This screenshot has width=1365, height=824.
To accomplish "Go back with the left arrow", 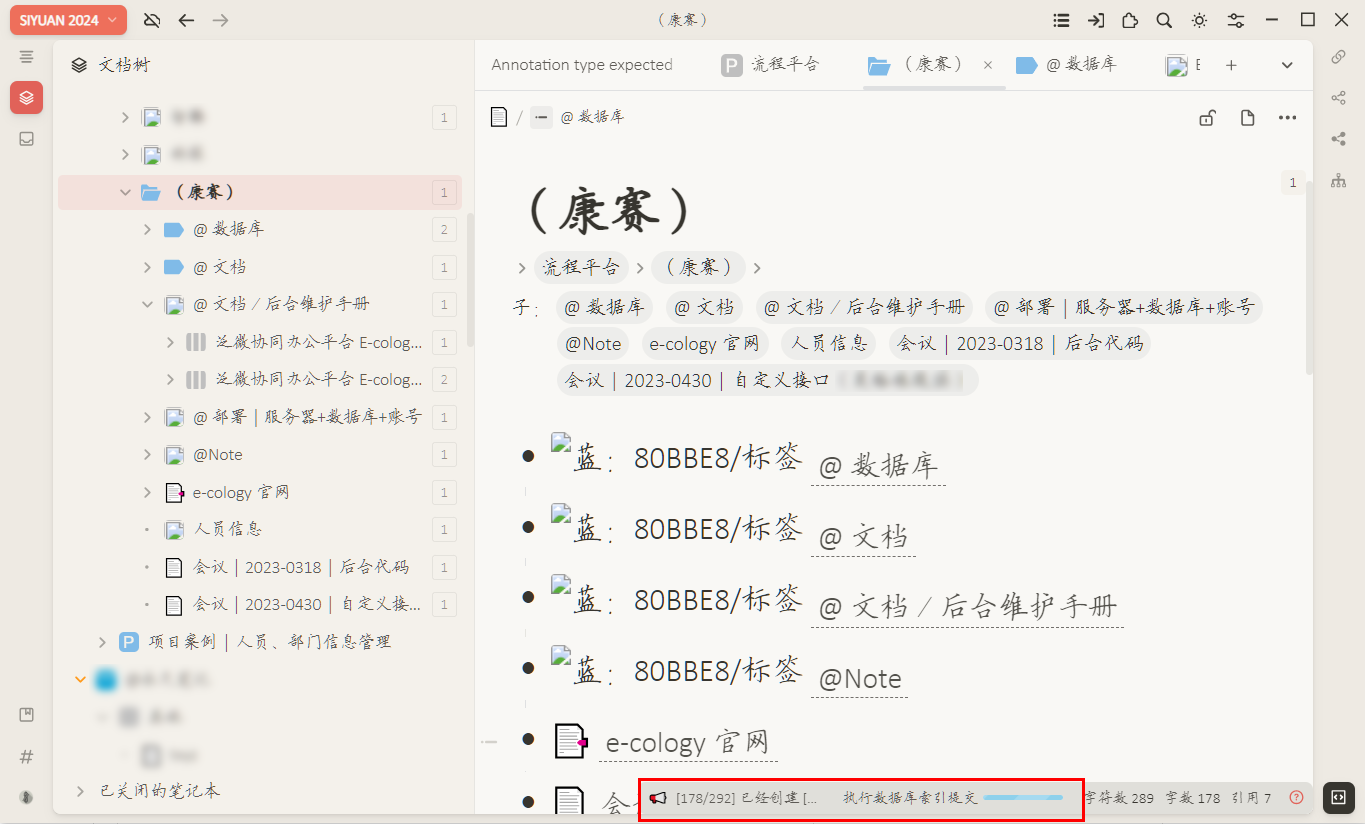I will pyautogui.click(x=186, y=20).
